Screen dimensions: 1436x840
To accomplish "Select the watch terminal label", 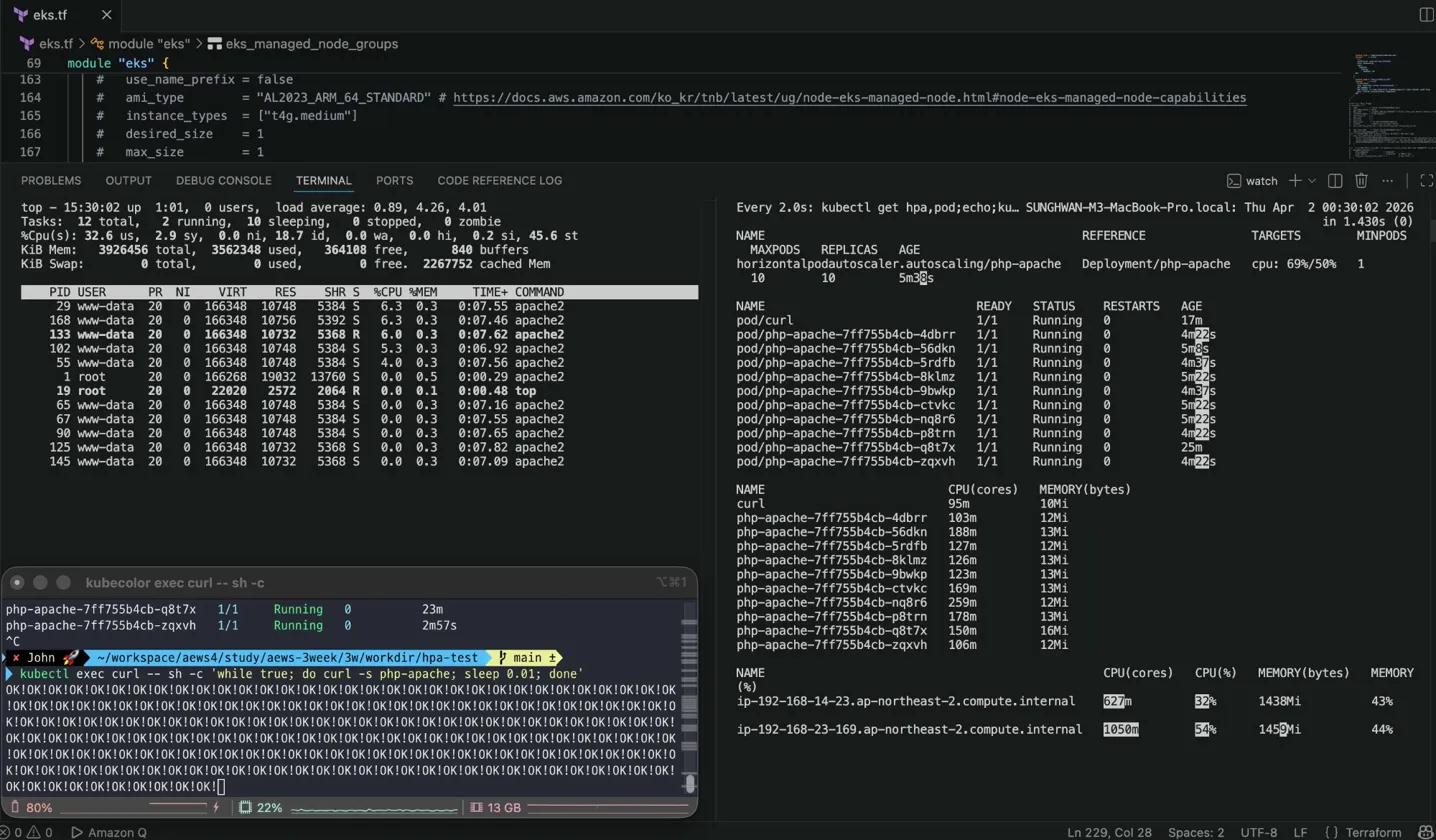I will tap(1261, 181).
